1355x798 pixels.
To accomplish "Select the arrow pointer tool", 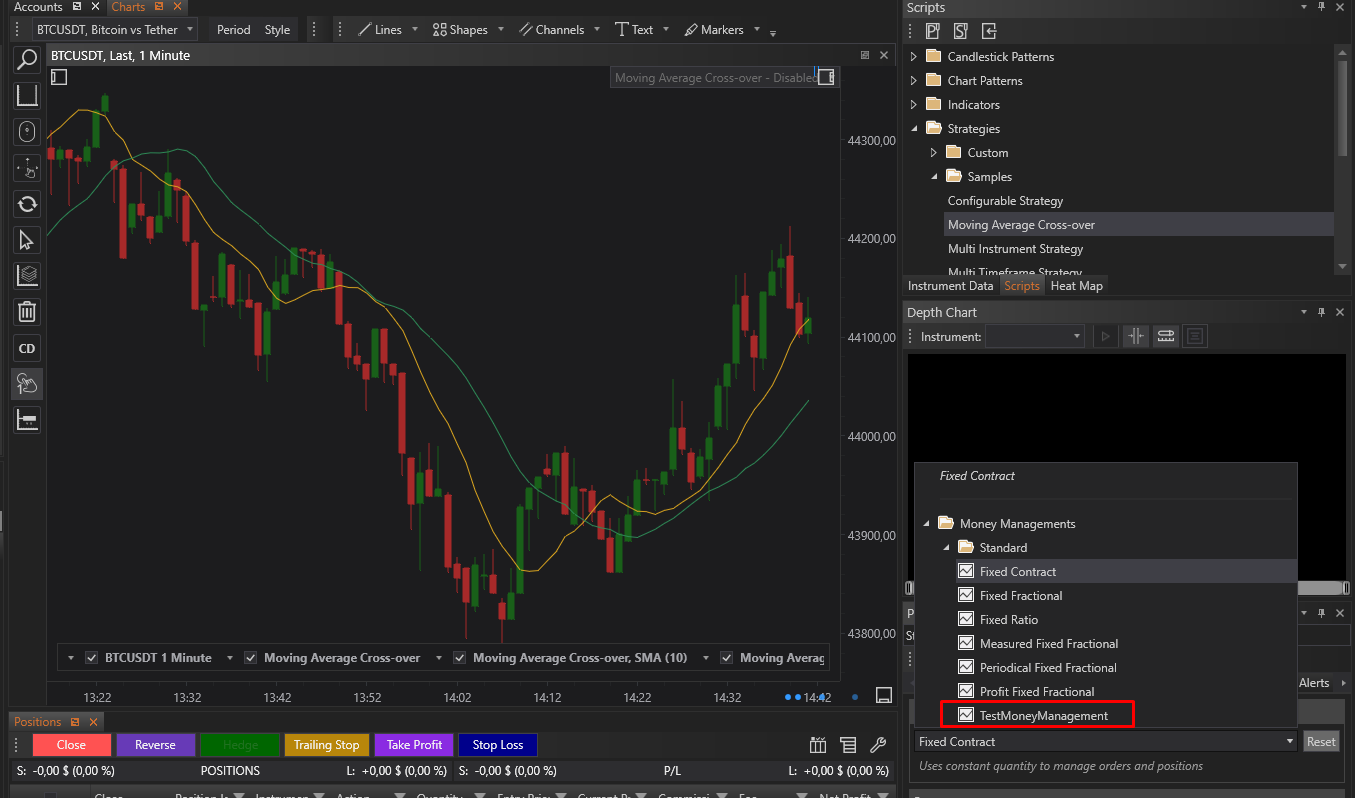I will point(27,240).
